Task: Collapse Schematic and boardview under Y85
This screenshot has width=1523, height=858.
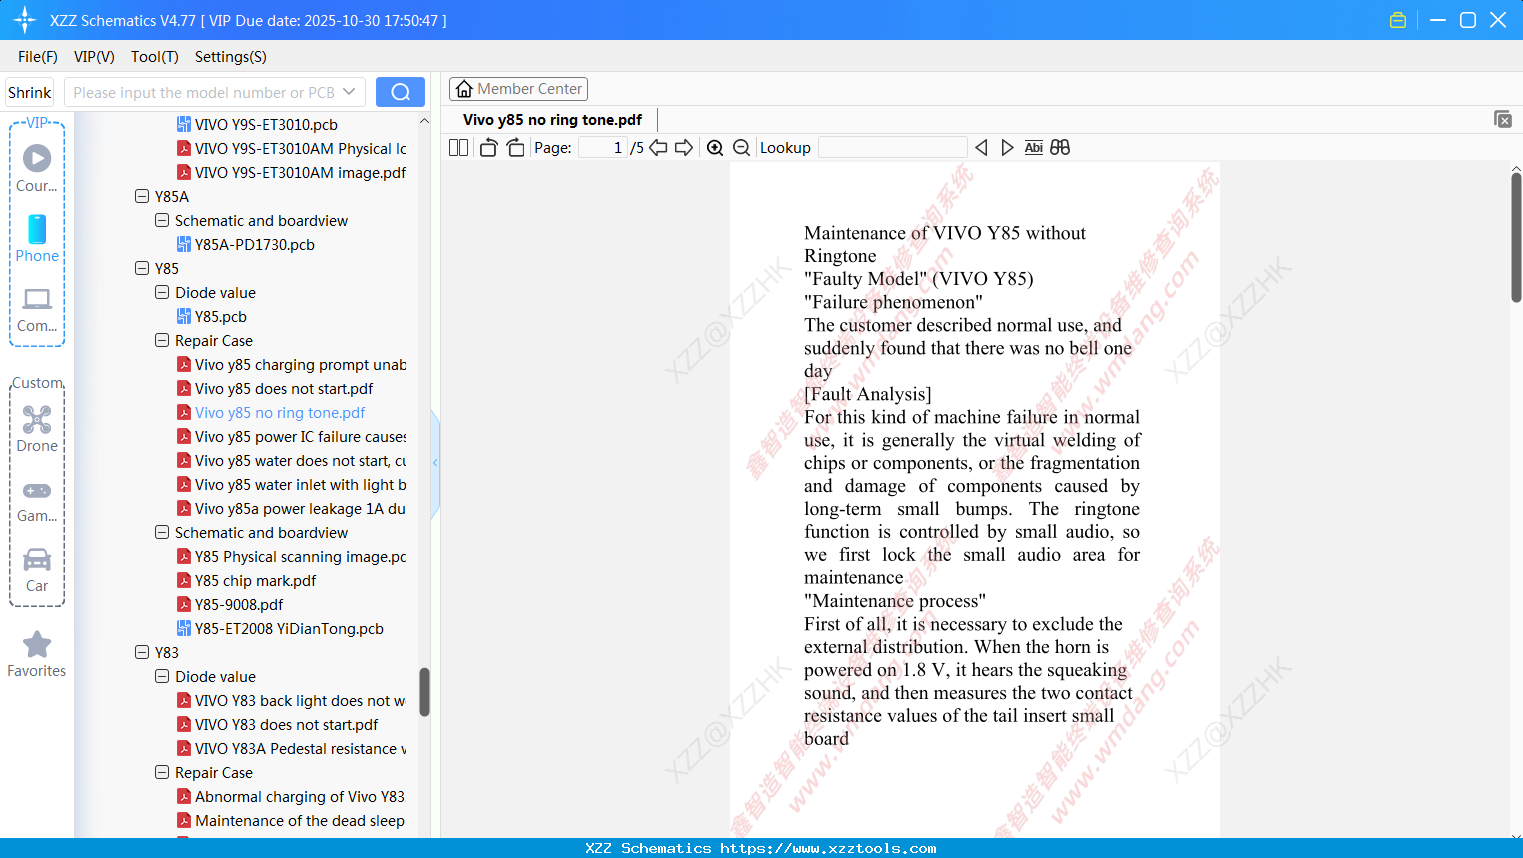Action: 162,533
